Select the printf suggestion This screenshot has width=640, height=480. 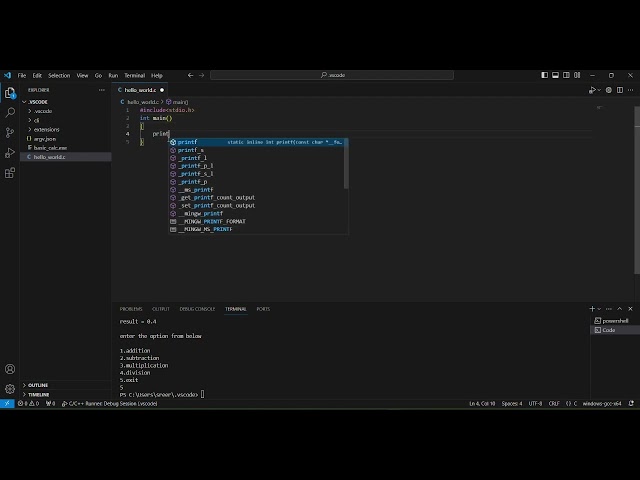(x=258, y=142)
